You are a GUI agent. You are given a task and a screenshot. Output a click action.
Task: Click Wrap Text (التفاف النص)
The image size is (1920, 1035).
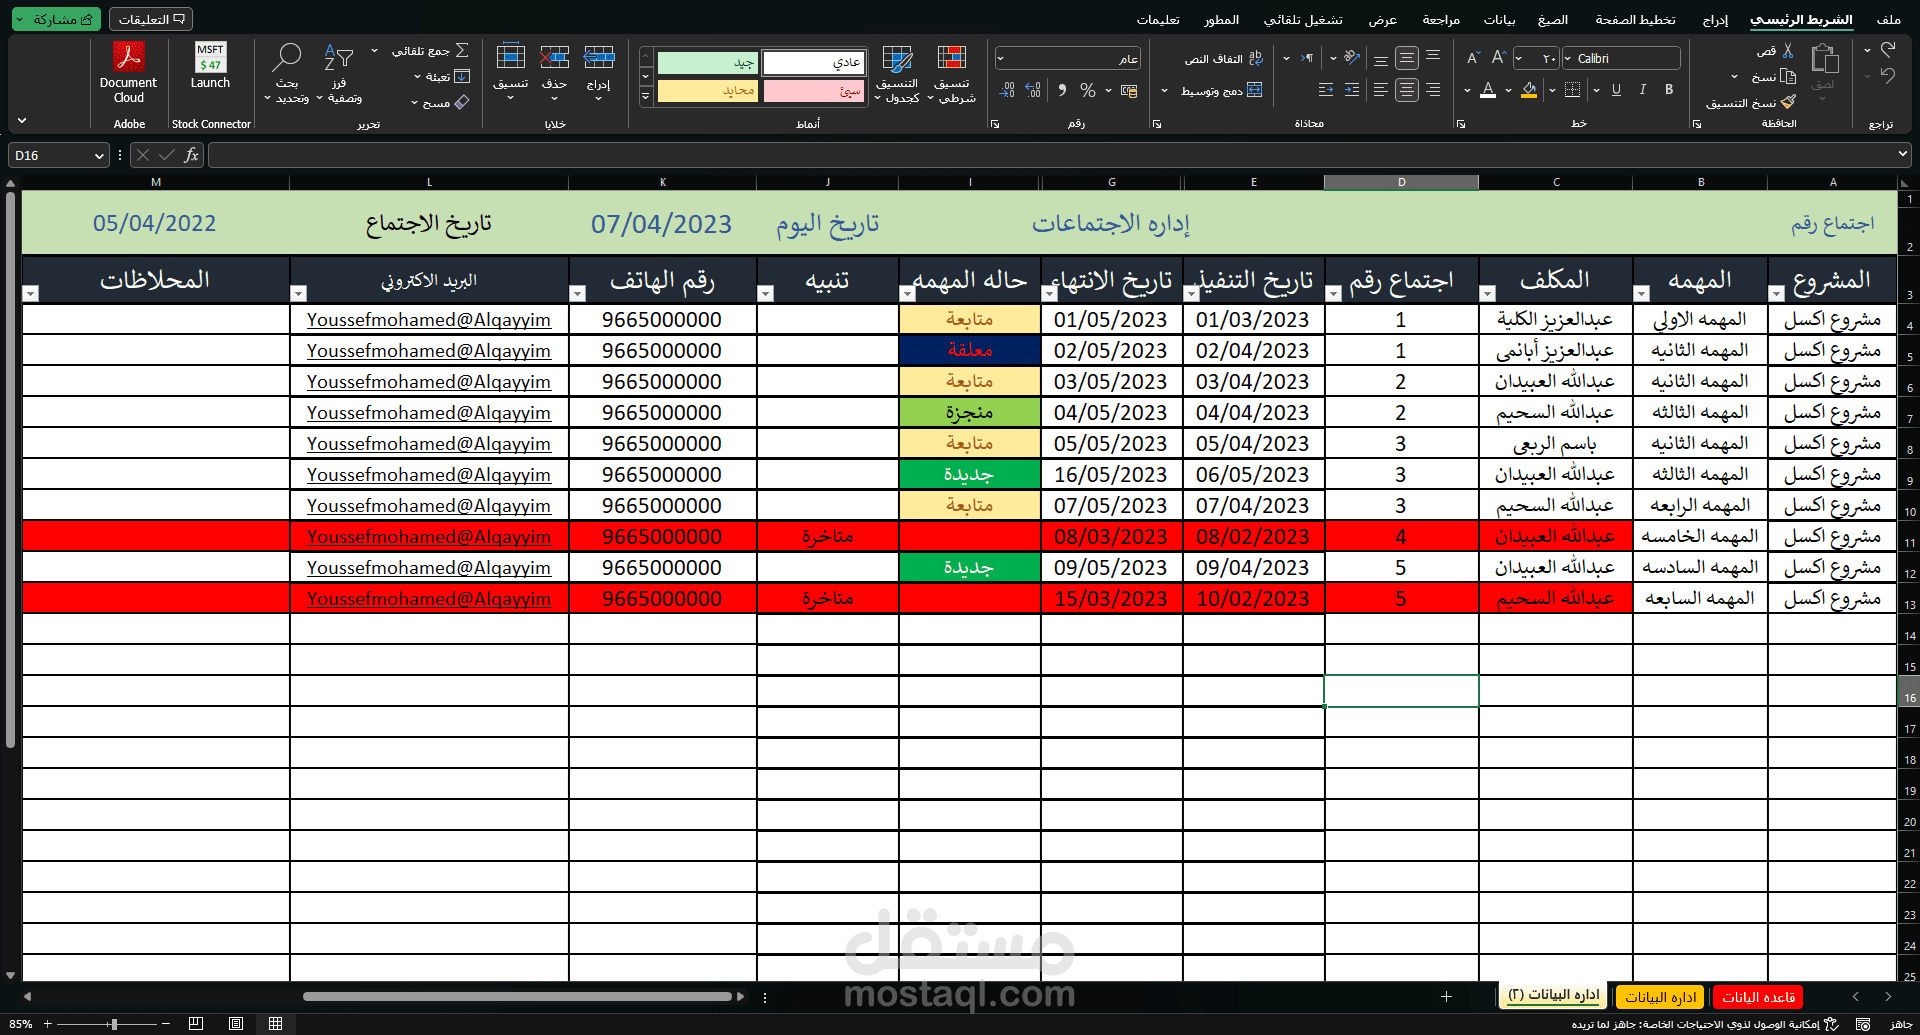click(1224, 59)
